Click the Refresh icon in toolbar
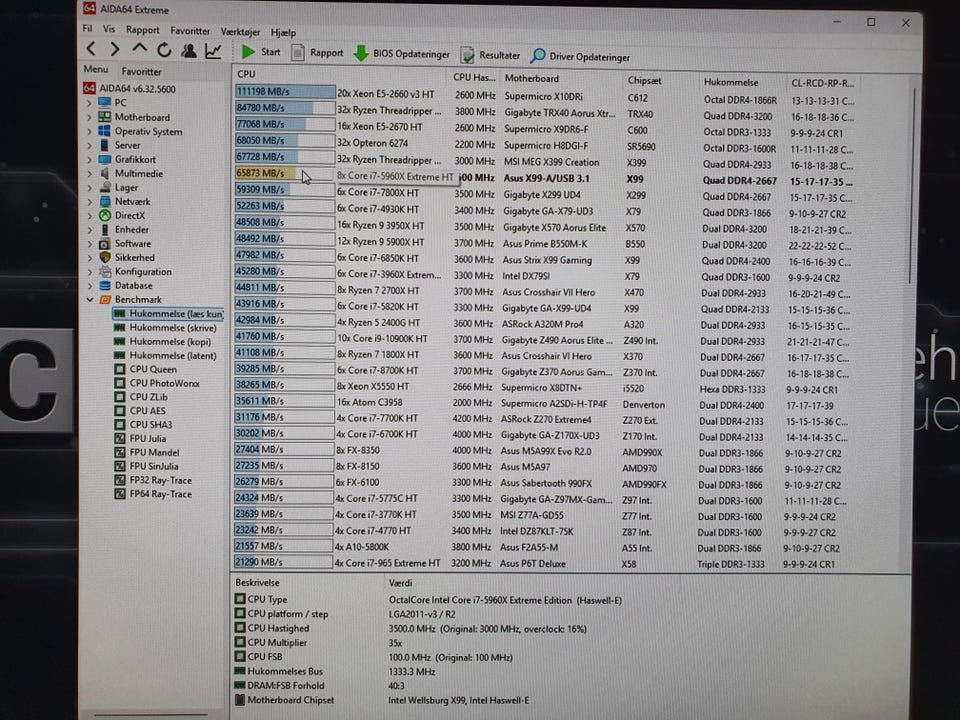The height and width of the screenshot is (720, 960). [164, 50]
